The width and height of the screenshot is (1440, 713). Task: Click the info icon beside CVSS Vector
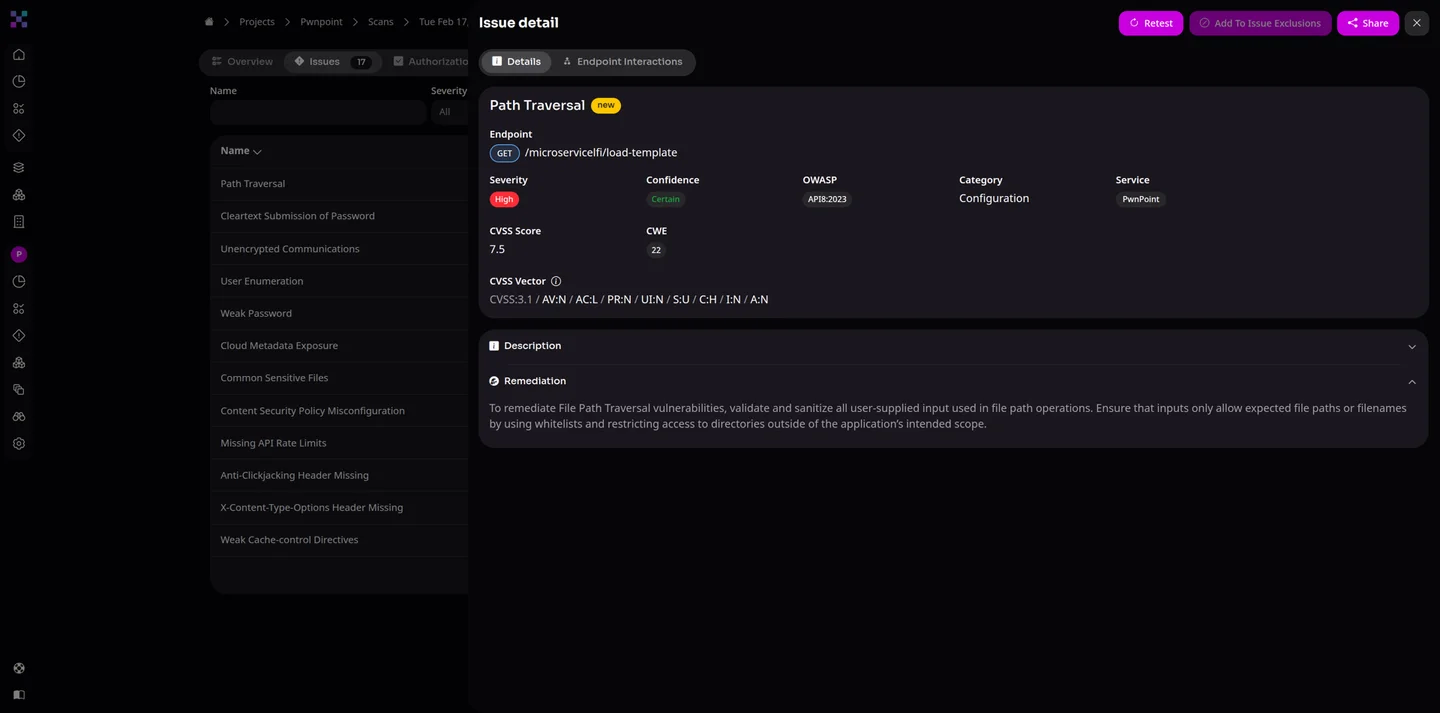coord(556,282)
